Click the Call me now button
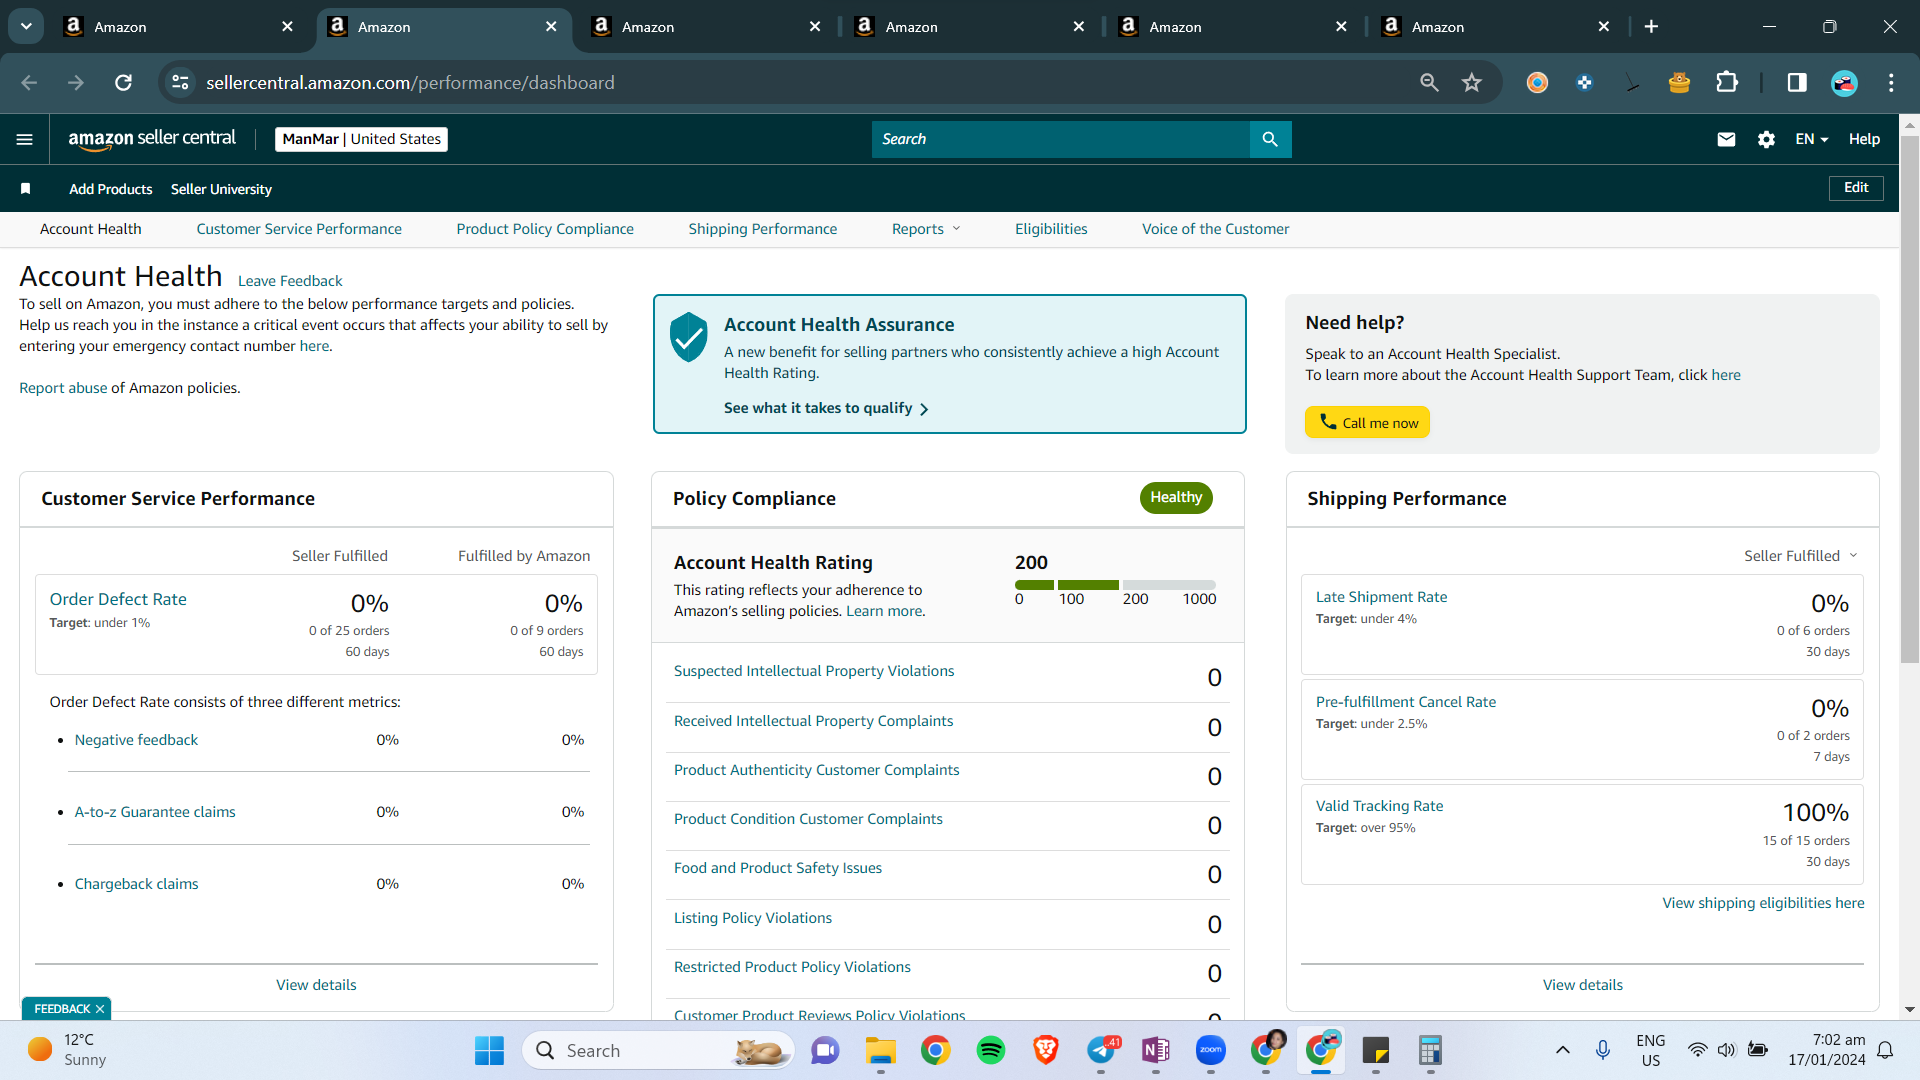Screen dimensions: 1920x1080 click(x=1367, y=422)
